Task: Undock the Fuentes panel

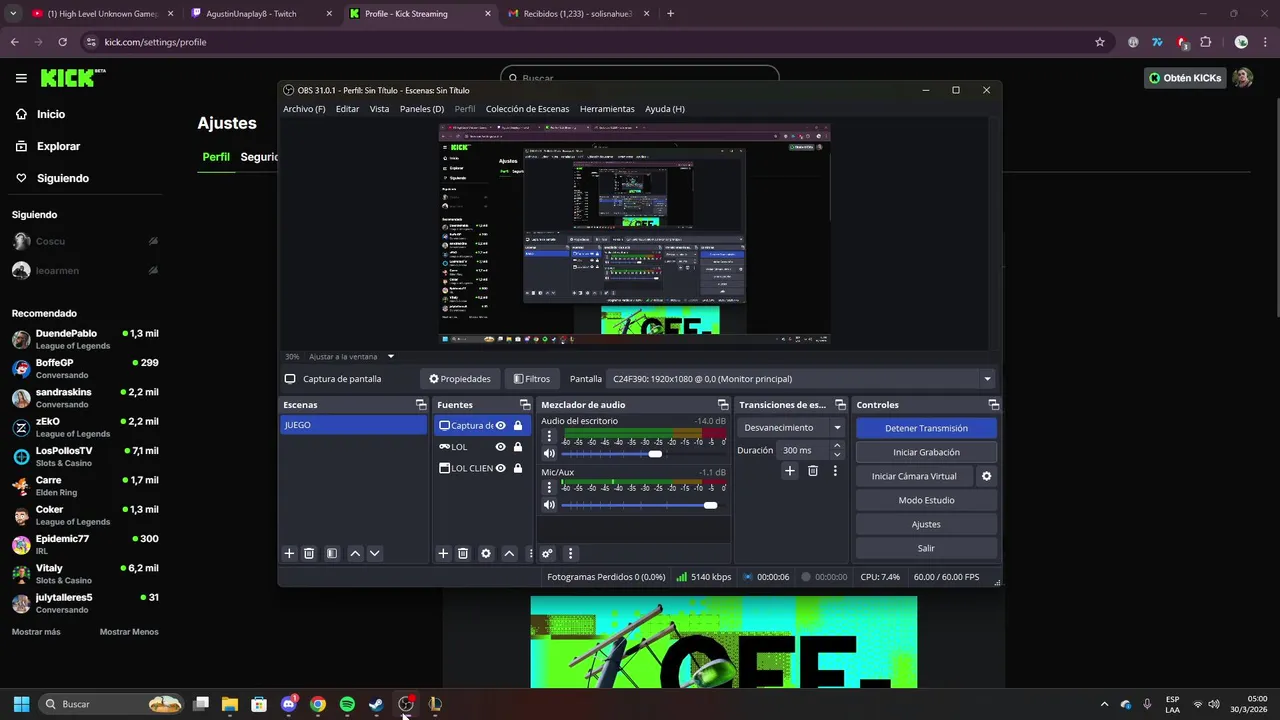Action: 524,405
